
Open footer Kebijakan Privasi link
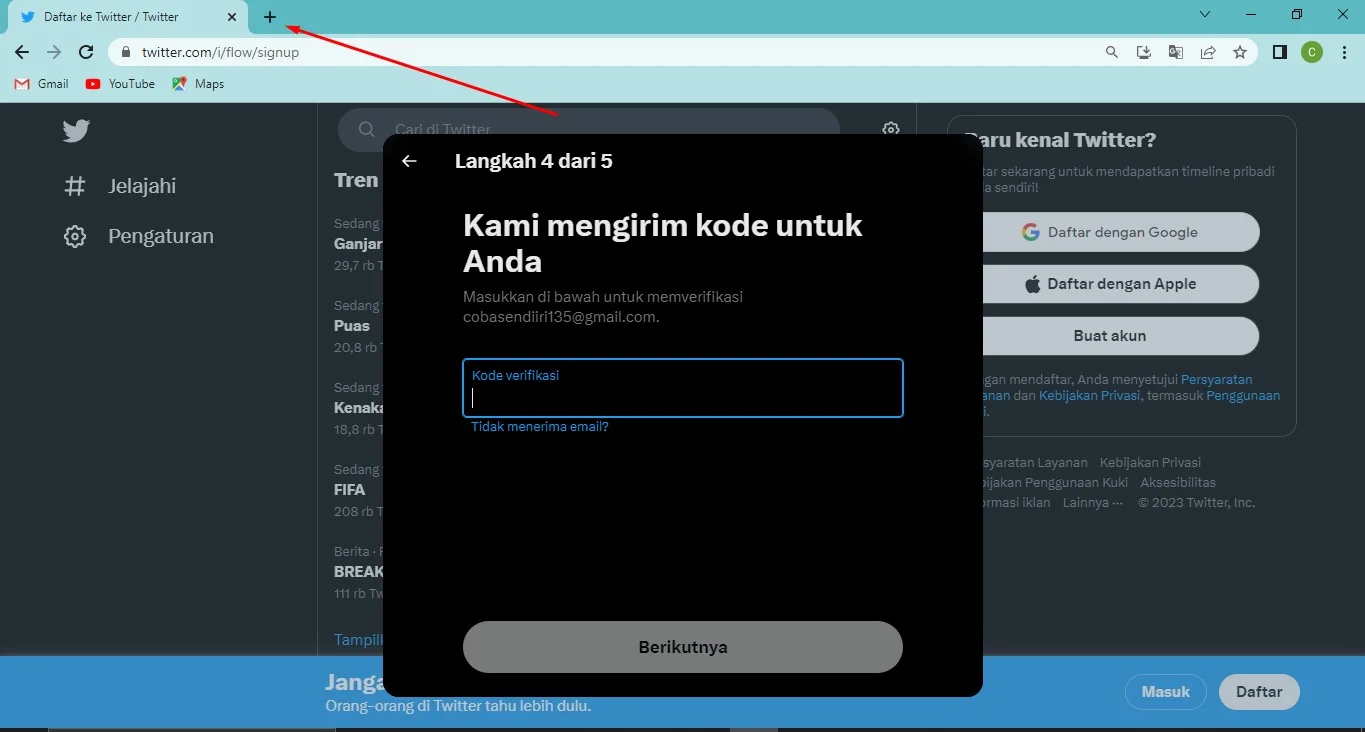pyautogui.click(x=1150, y=463)
